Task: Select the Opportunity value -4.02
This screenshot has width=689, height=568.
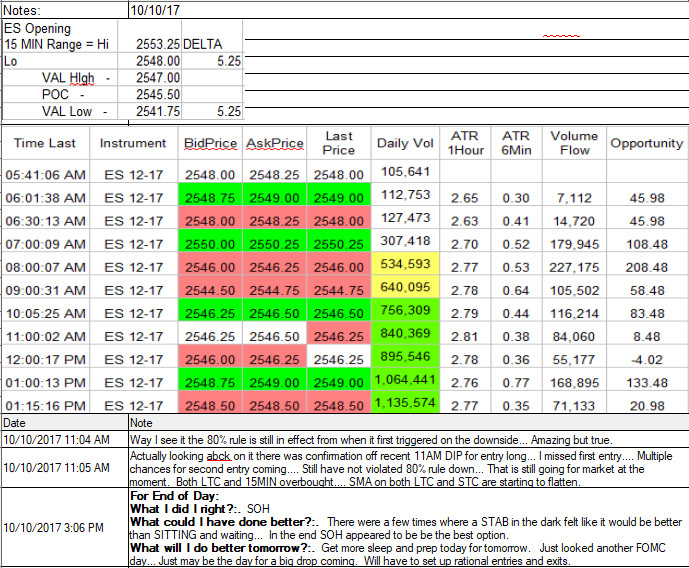Action: coord(647,360)
